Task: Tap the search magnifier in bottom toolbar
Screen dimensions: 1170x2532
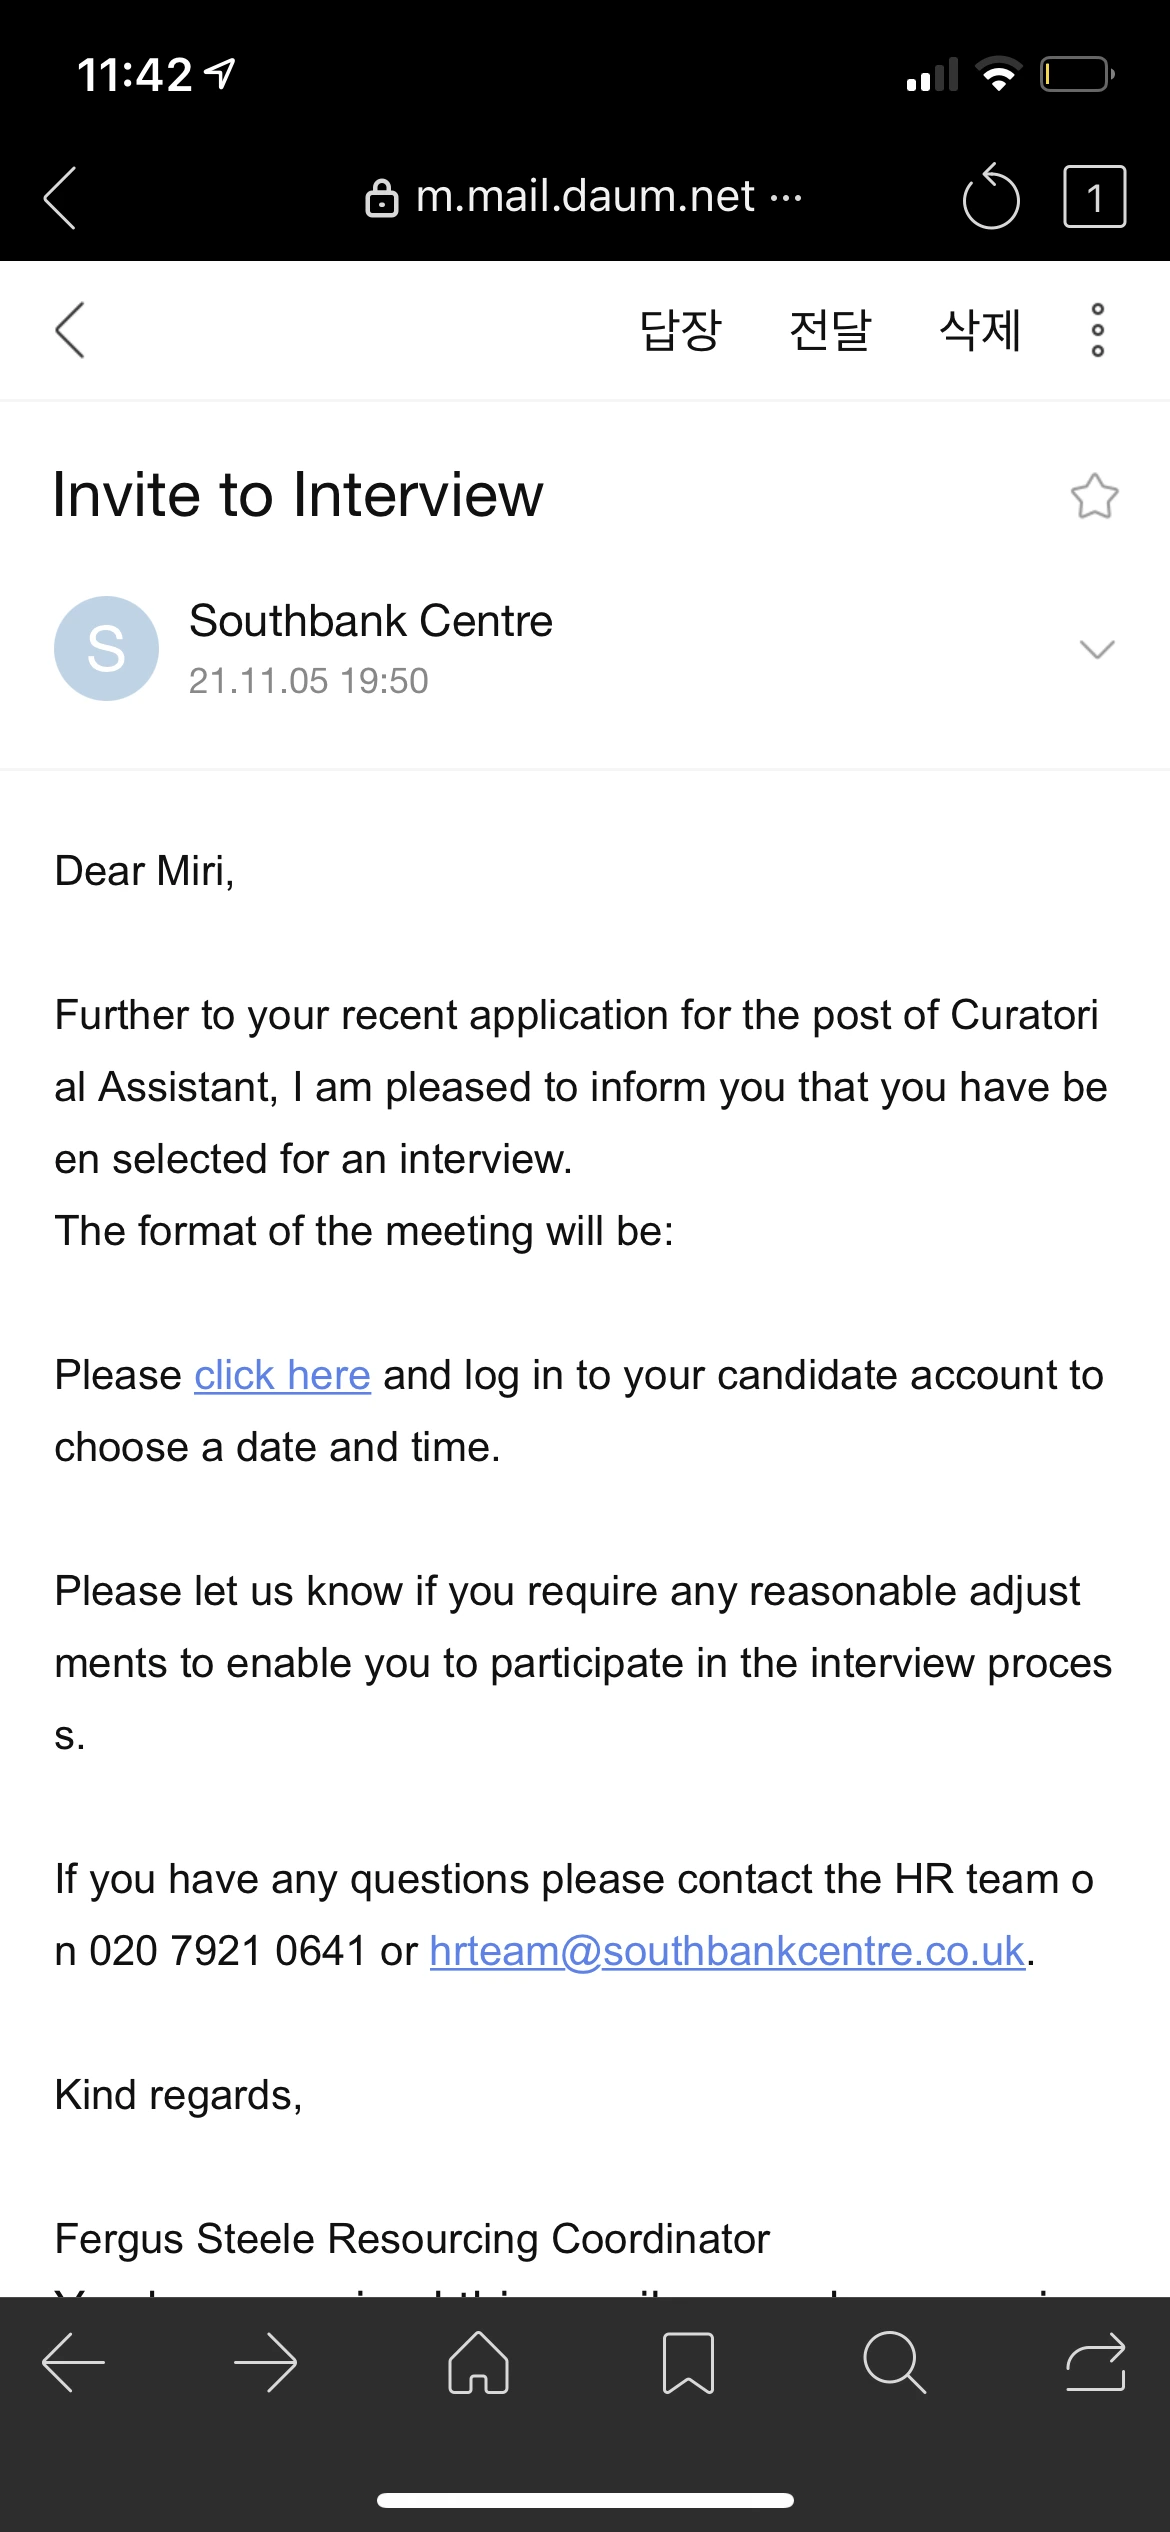Action: [894, 2362]
